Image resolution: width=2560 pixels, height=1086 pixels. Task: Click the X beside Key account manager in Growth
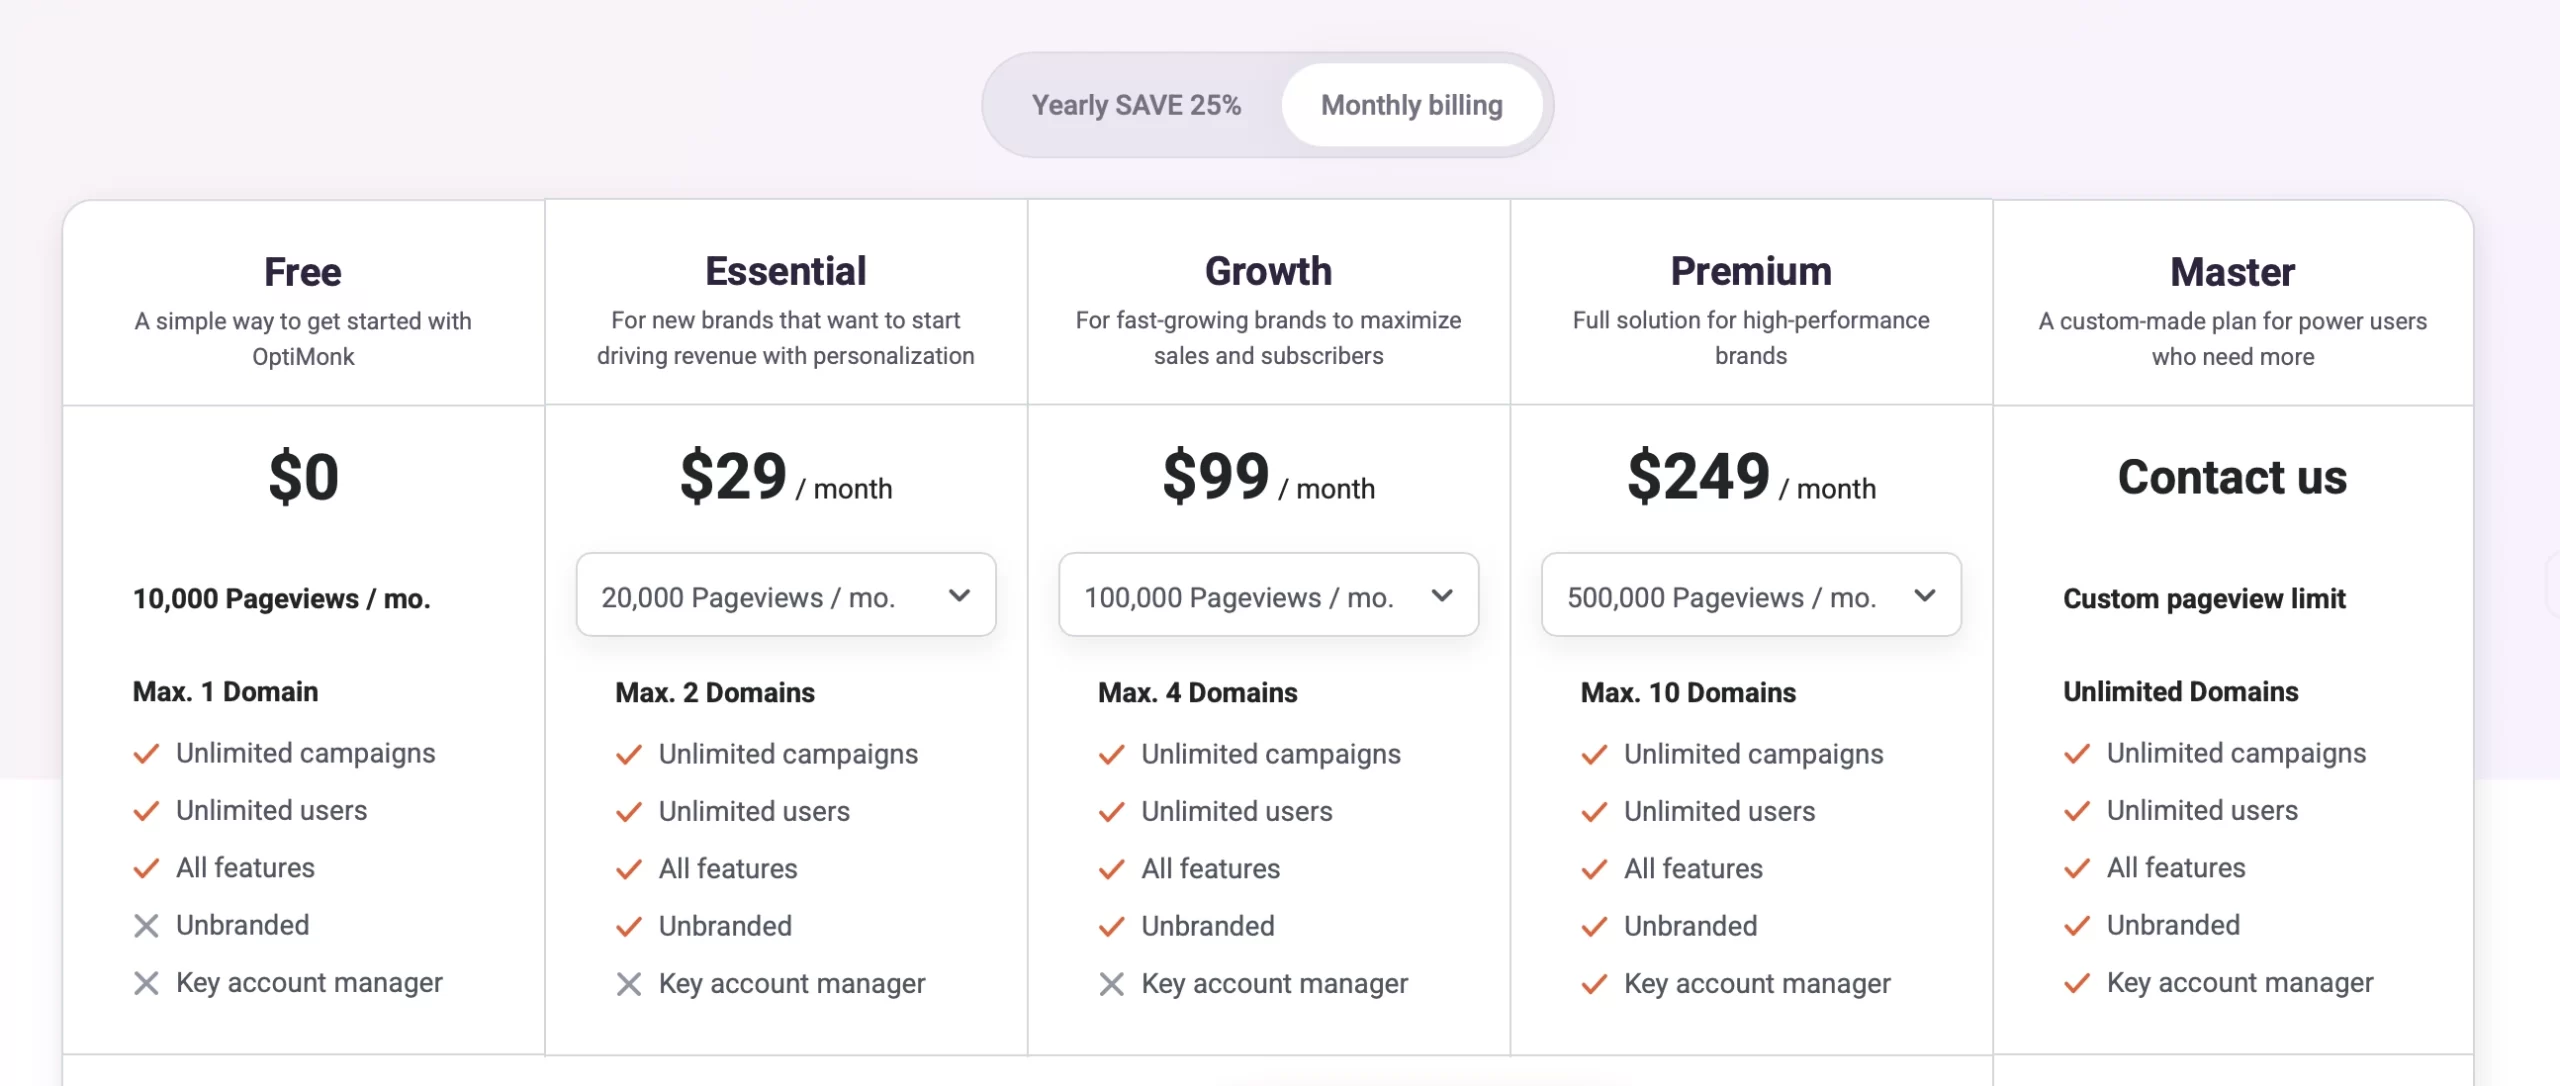[1111, 983]
